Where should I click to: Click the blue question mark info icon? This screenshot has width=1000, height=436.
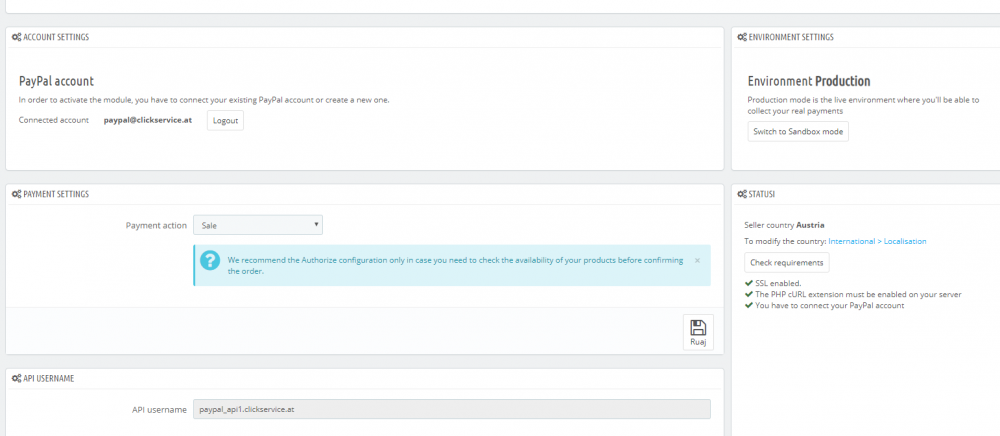tap(209, 261)
